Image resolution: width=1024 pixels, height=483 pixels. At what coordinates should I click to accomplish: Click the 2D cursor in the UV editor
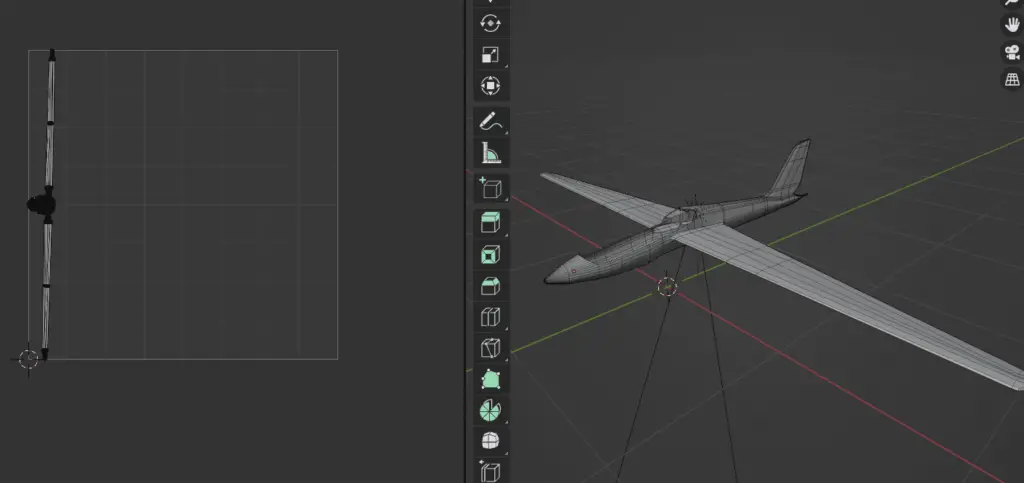click(28, 359)
